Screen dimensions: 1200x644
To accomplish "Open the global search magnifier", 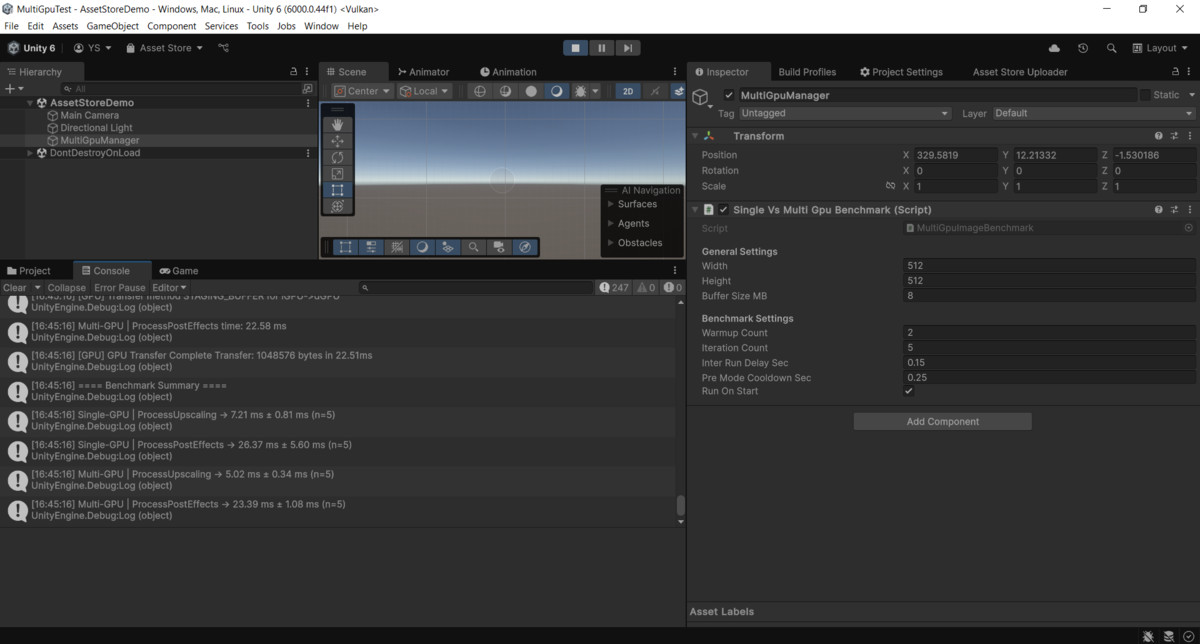I will [x=1111, y=48].
